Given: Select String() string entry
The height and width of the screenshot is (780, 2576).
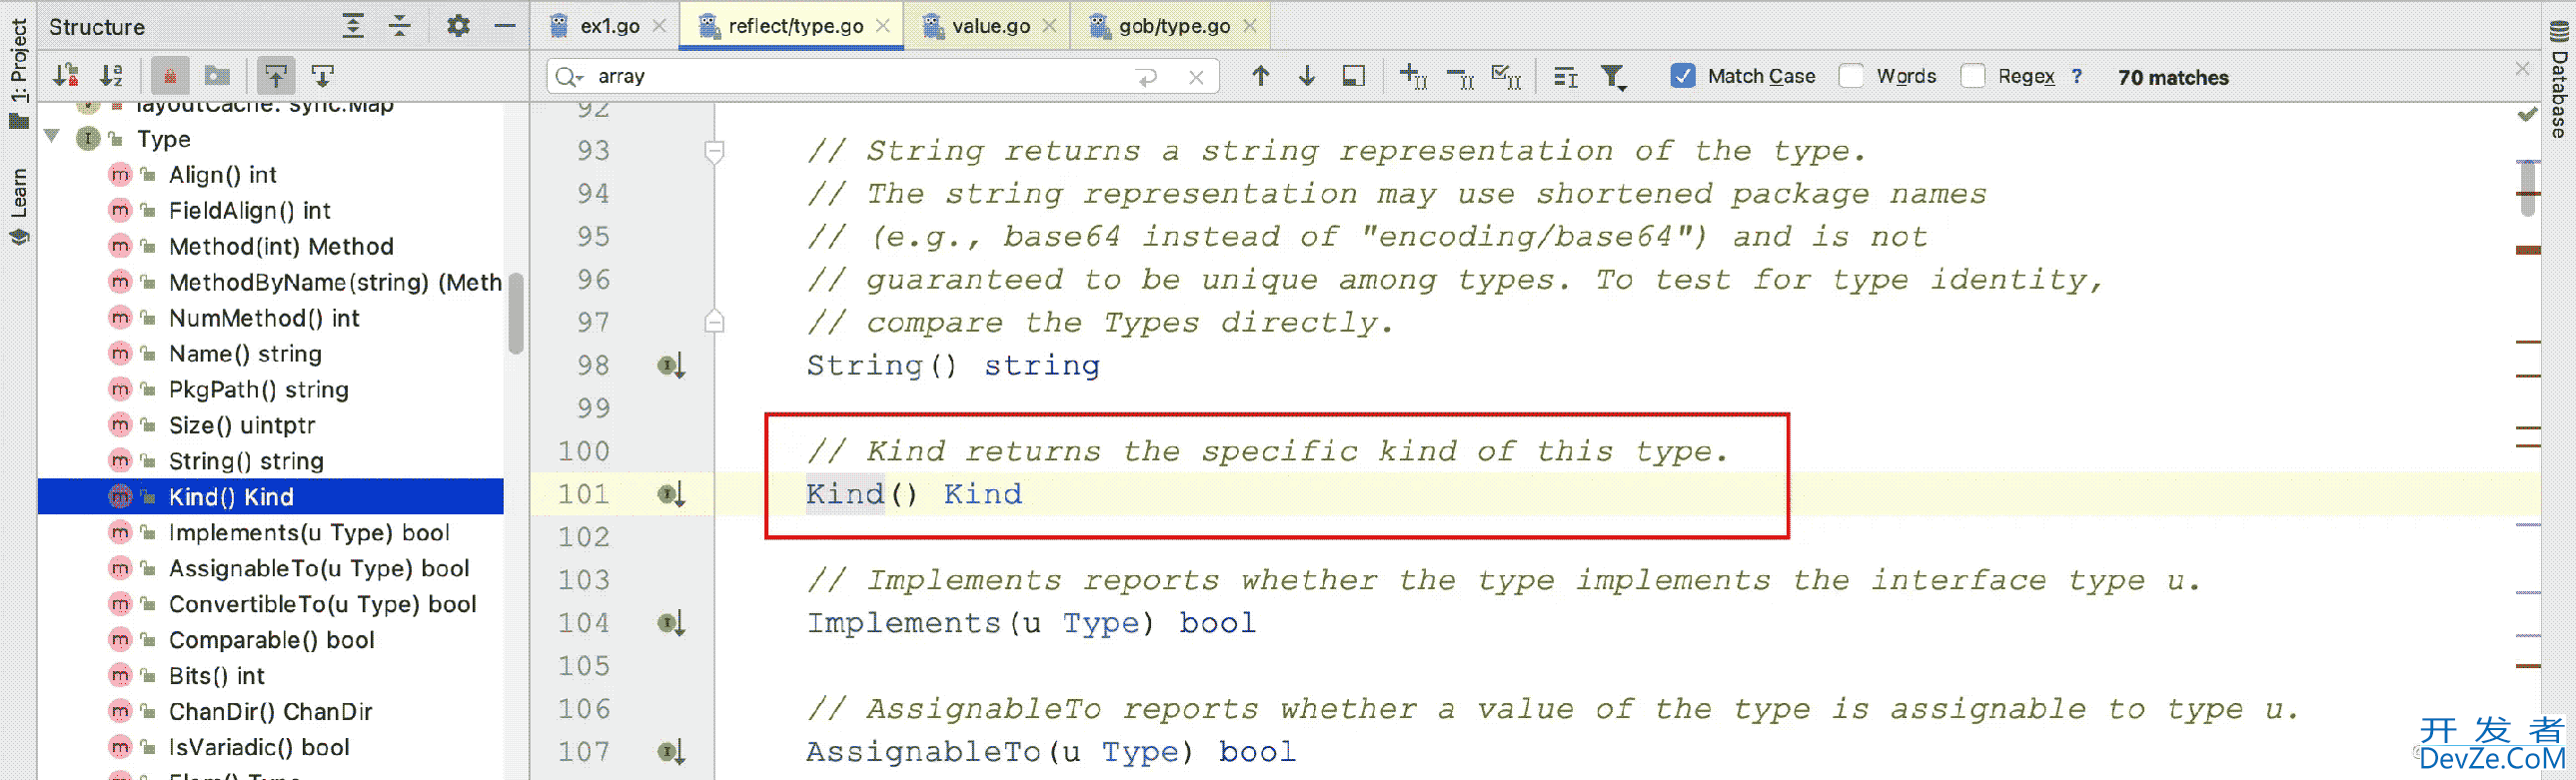Looking at the screenshot, I should 246,462.
